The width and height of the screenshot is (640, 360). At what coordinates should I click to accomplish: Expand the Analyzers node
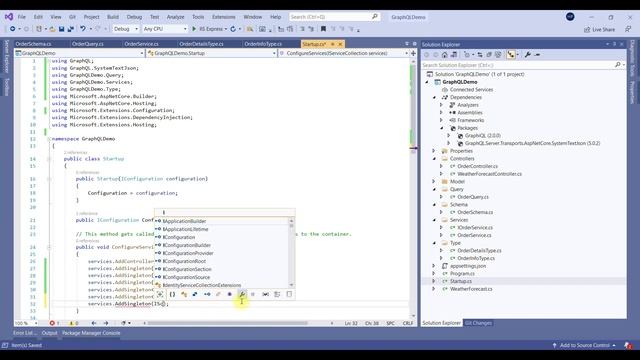[441, 105]
